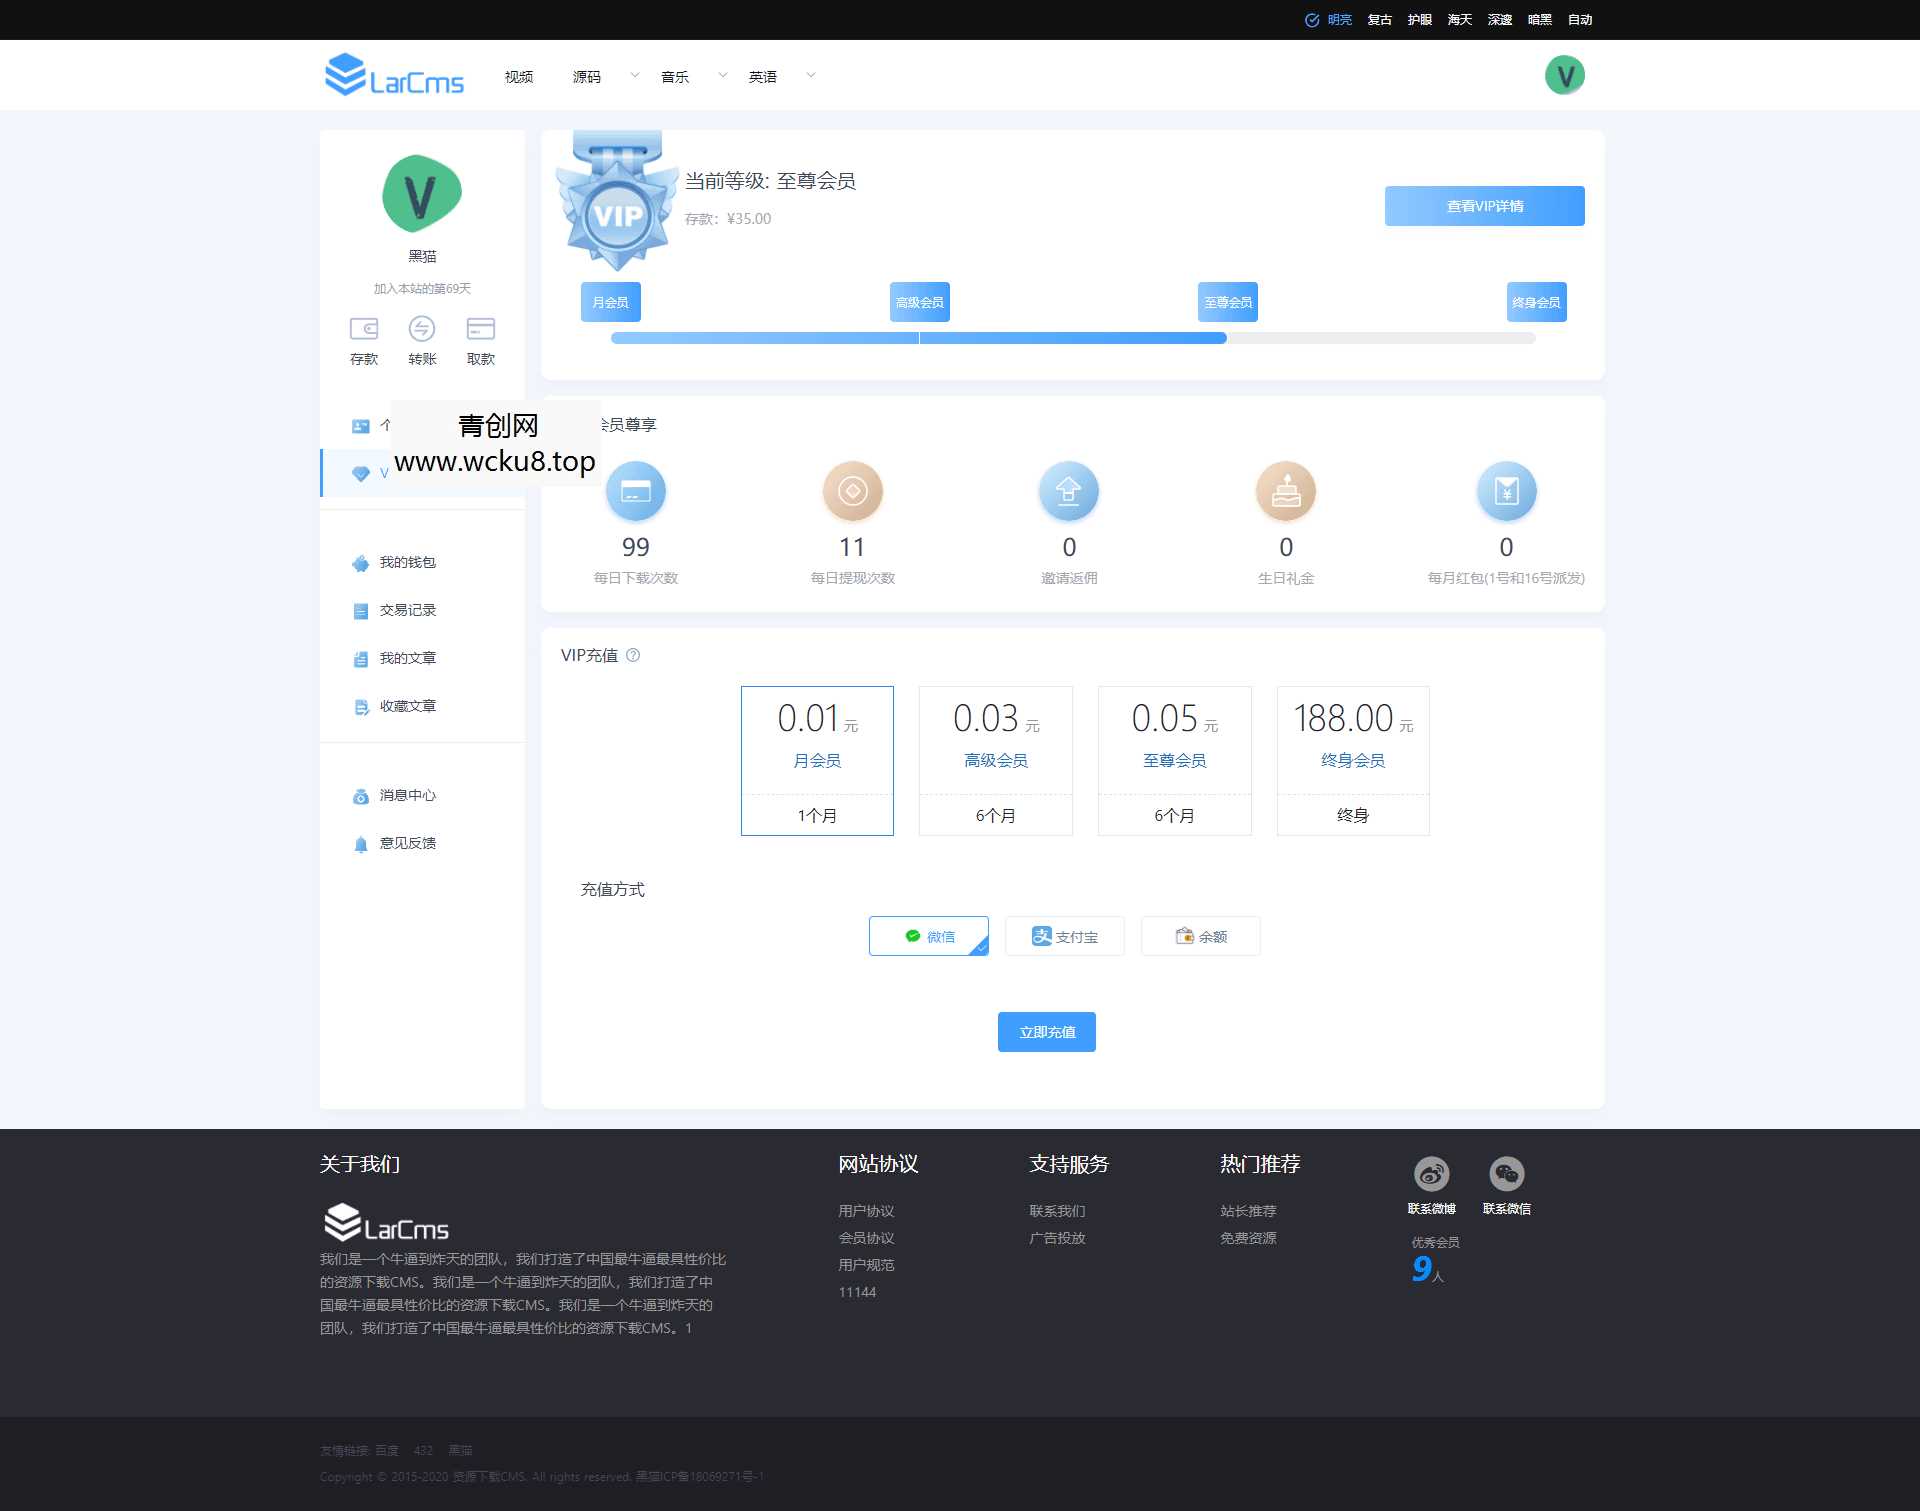1920x1511 pixels.
Task: Click the 取款 withdraw card icon
Action: (480, 329)
